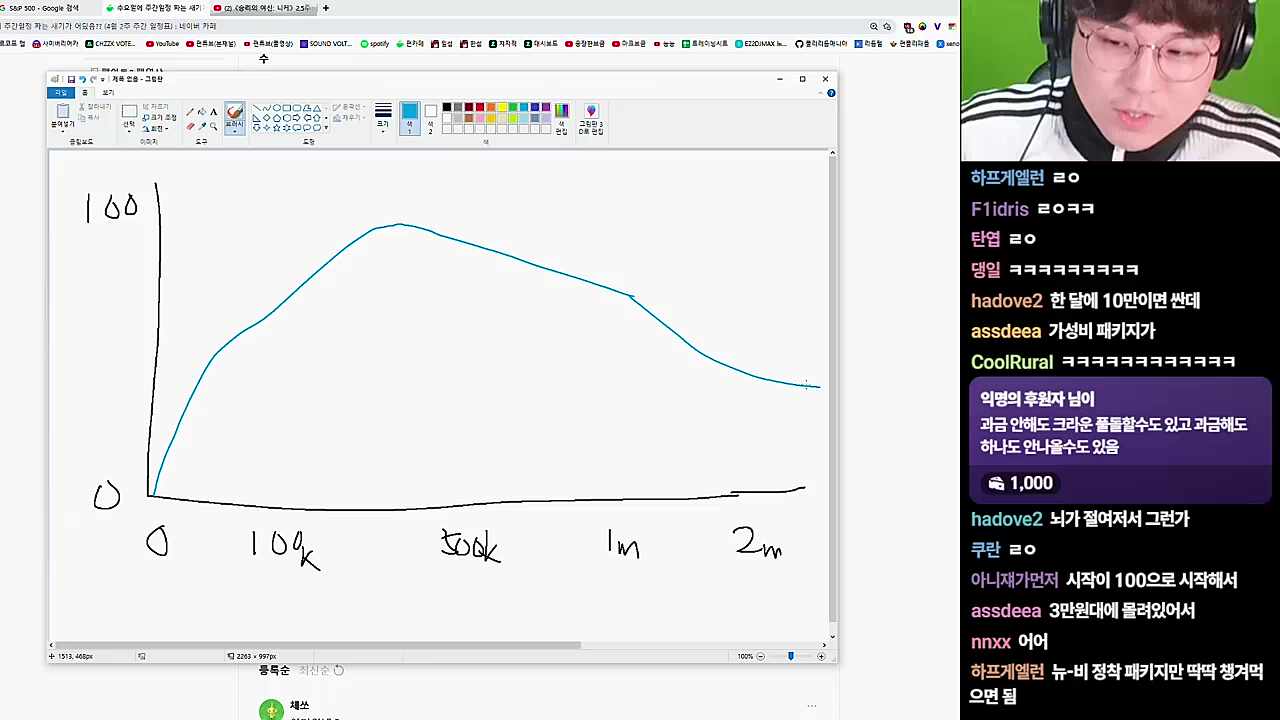Pick the black color swatch in palette
The width and height of the screenshot is (1280, 720).
point(447,107)
